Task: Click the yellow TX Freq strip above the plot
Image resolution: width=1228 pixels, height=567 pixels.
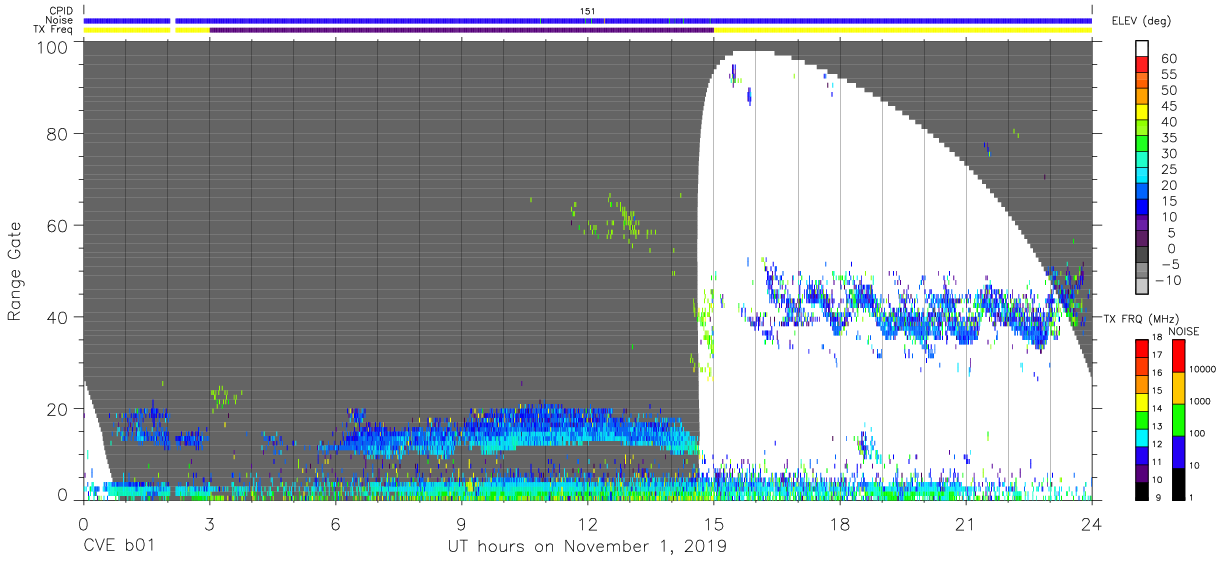Action: [x=902, y=30]
